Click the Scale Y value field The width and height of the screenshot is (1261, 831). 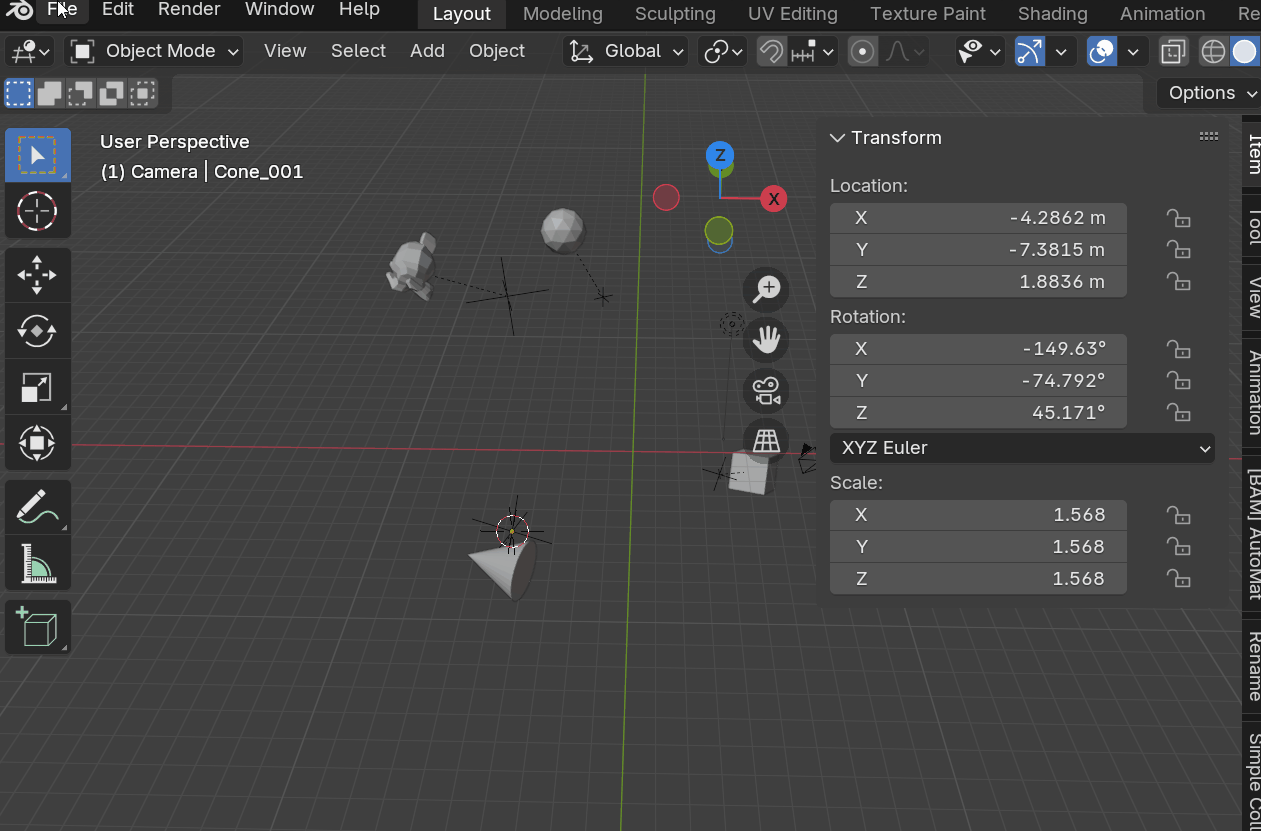(x=978, y=547)
